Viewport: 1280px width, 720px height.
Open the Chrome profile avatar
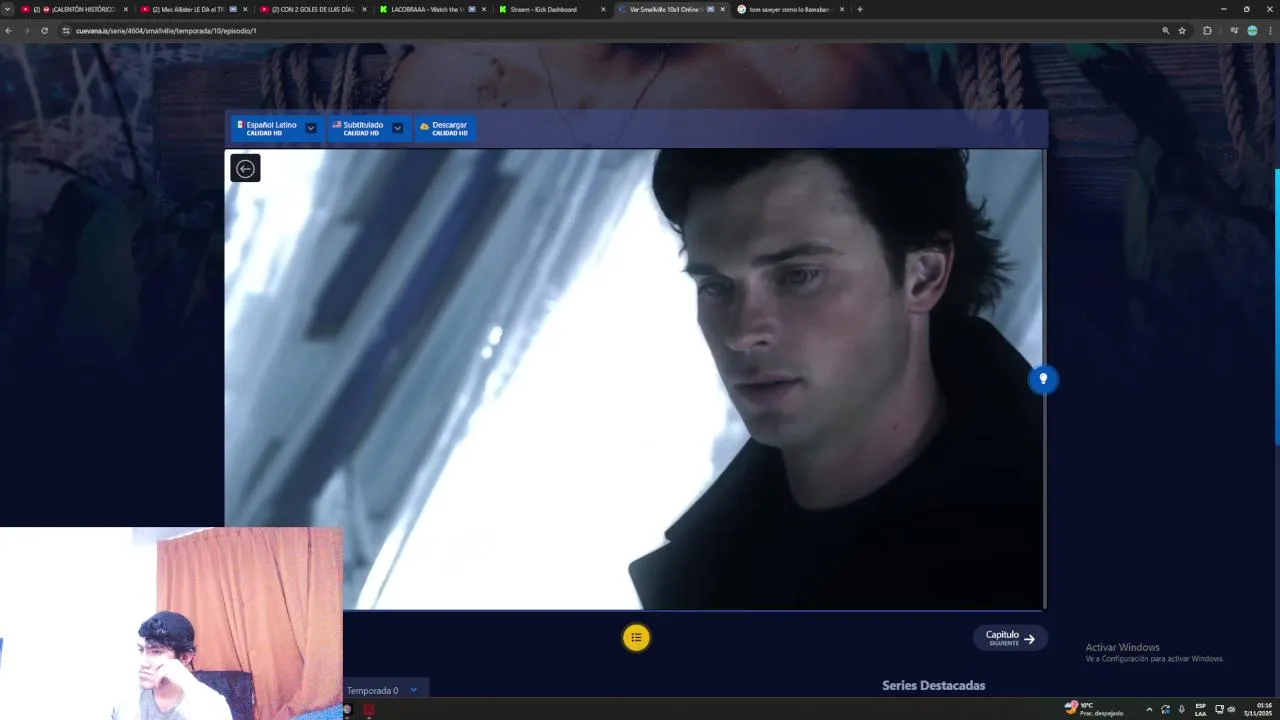tap(1252, 31)
